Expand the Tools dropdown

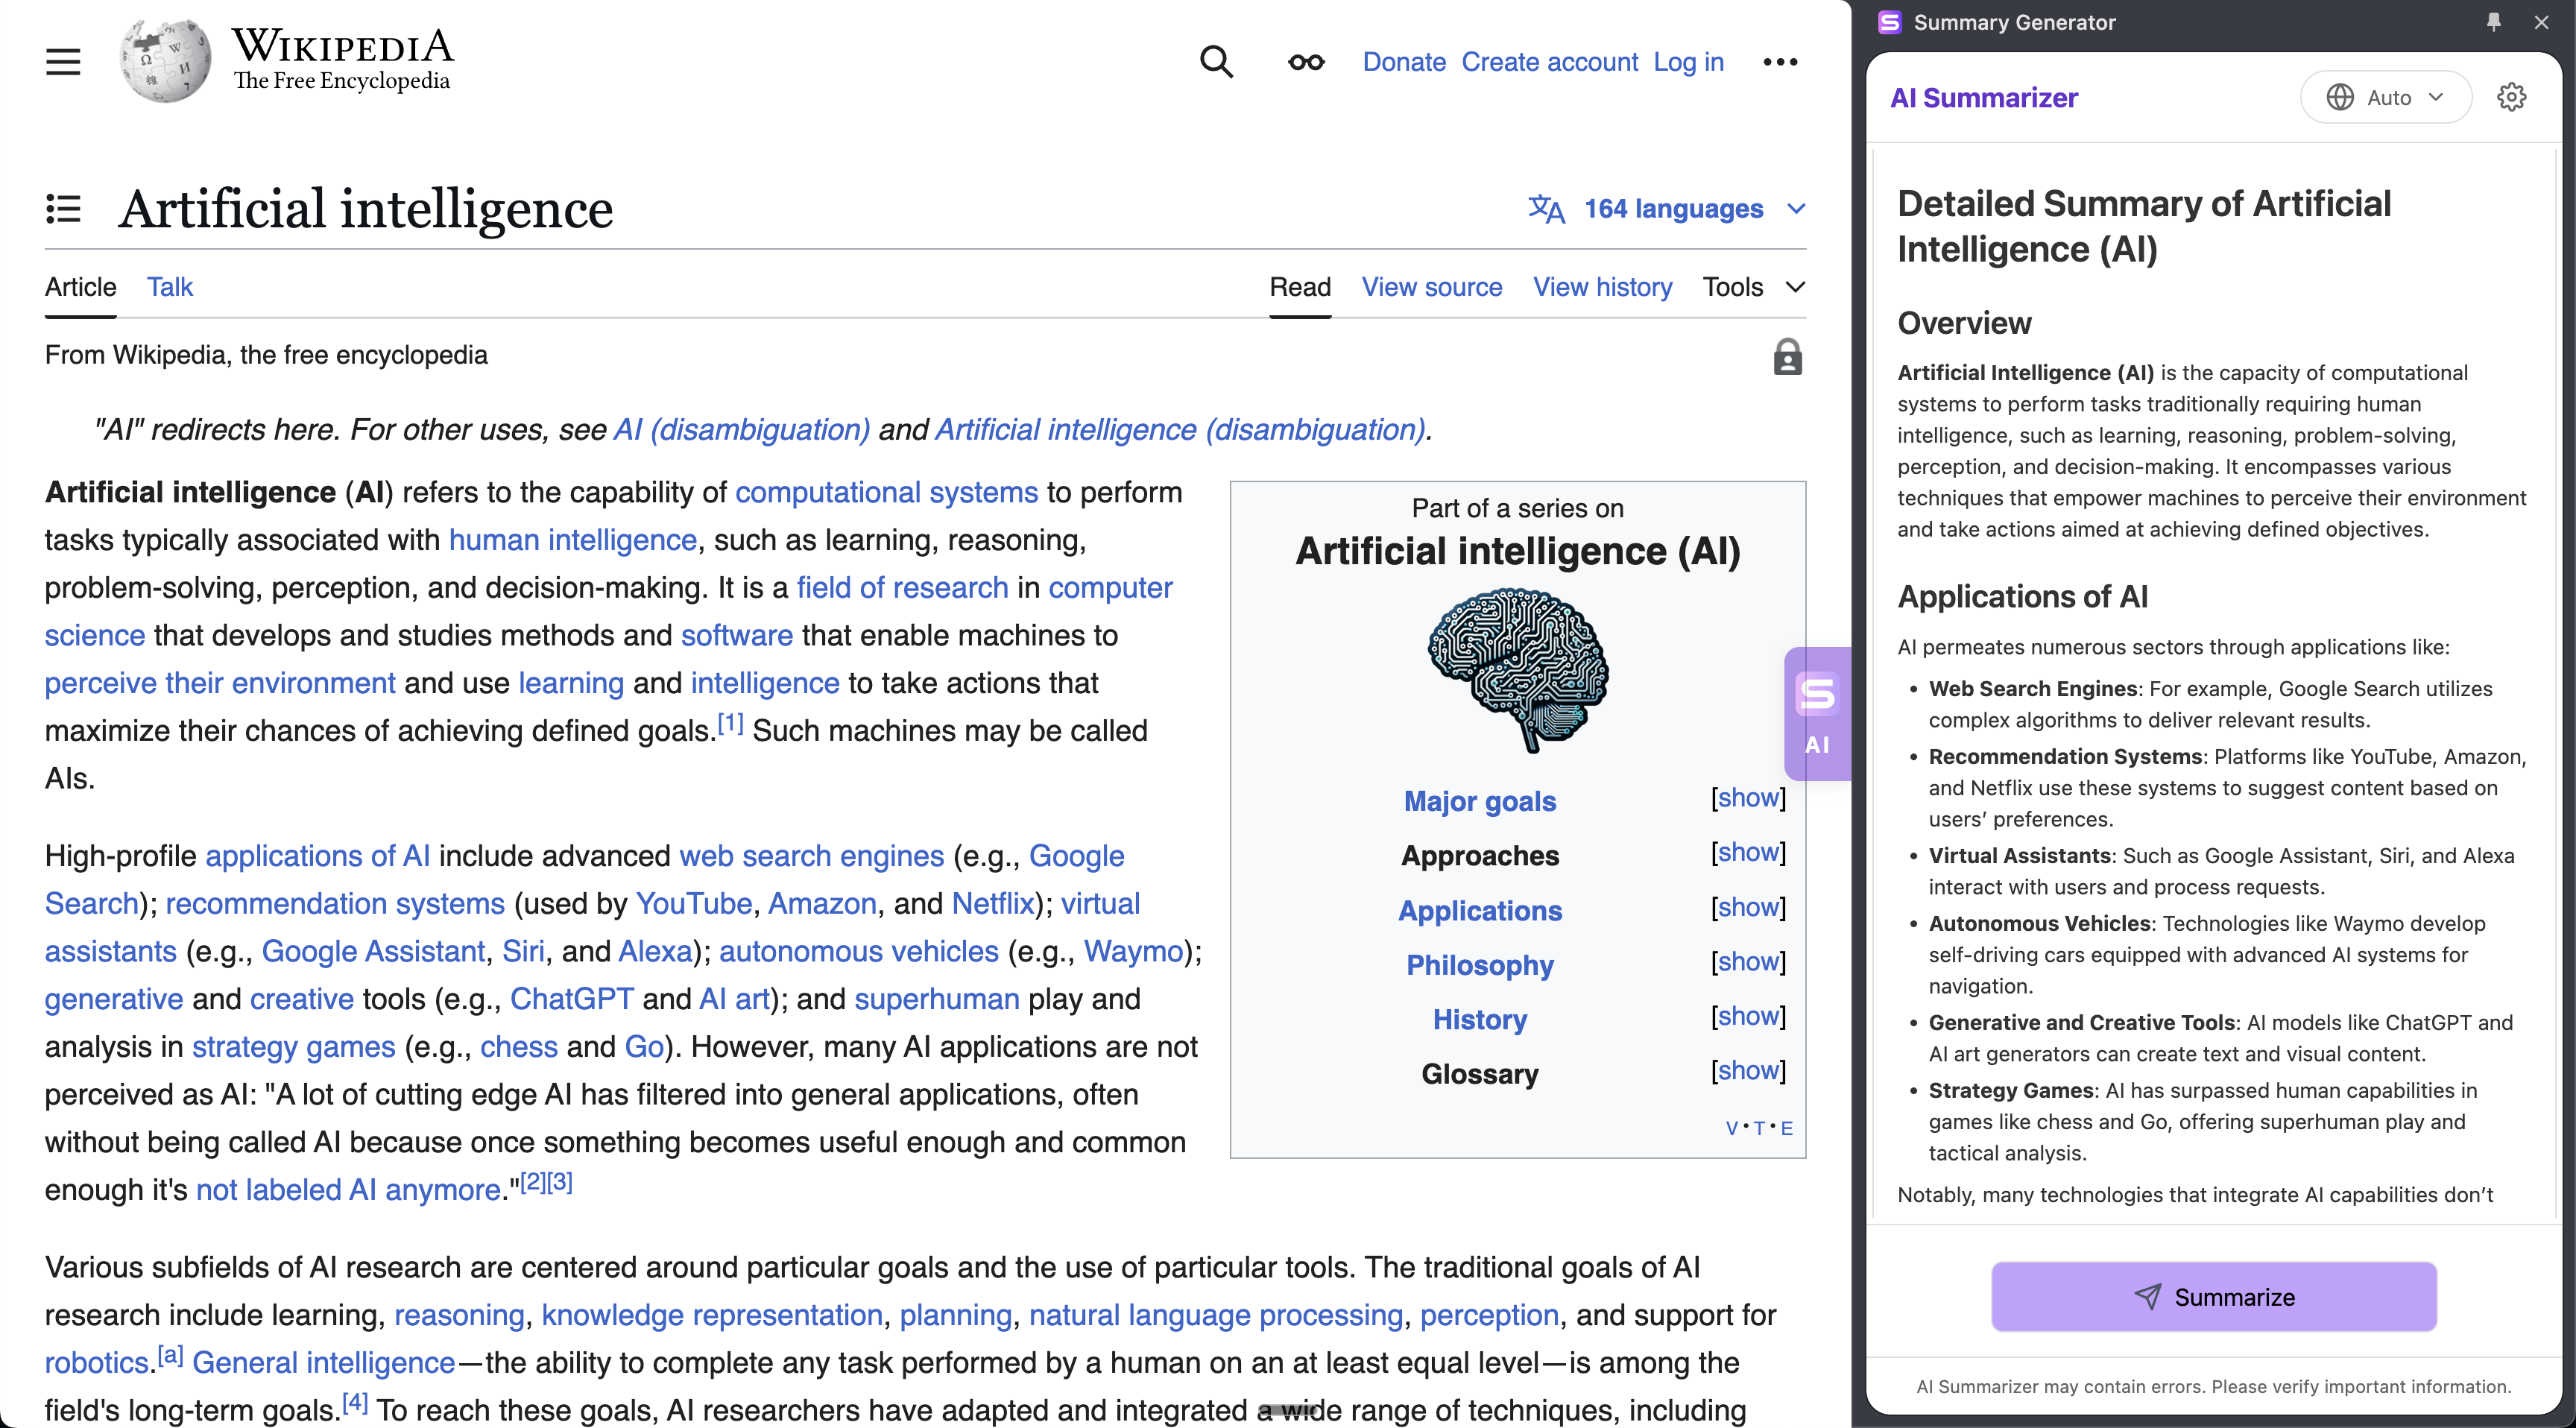click(x=1752, y=287)
